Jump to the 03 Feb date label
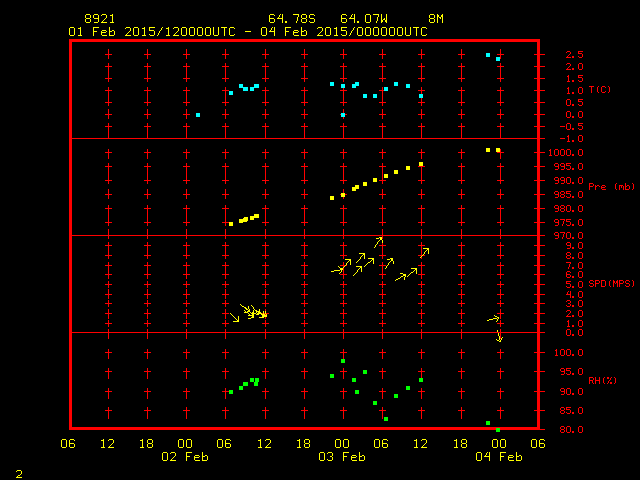The height and width of the screenshot is (480, 640). 342,457
